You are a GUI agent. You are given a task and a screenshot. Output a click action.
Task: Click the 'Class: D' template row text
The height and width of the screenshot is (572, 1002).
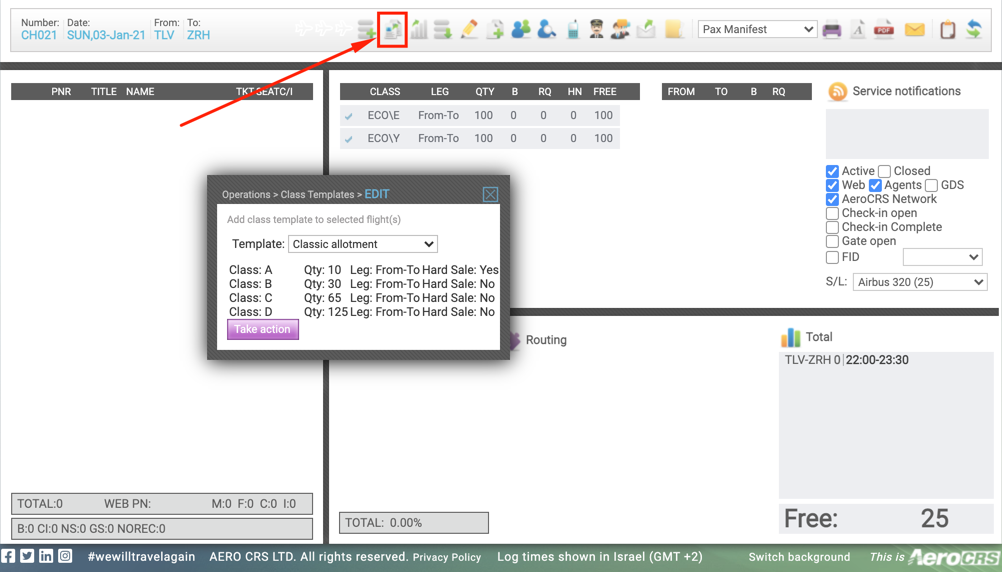(x=250, y=312)
